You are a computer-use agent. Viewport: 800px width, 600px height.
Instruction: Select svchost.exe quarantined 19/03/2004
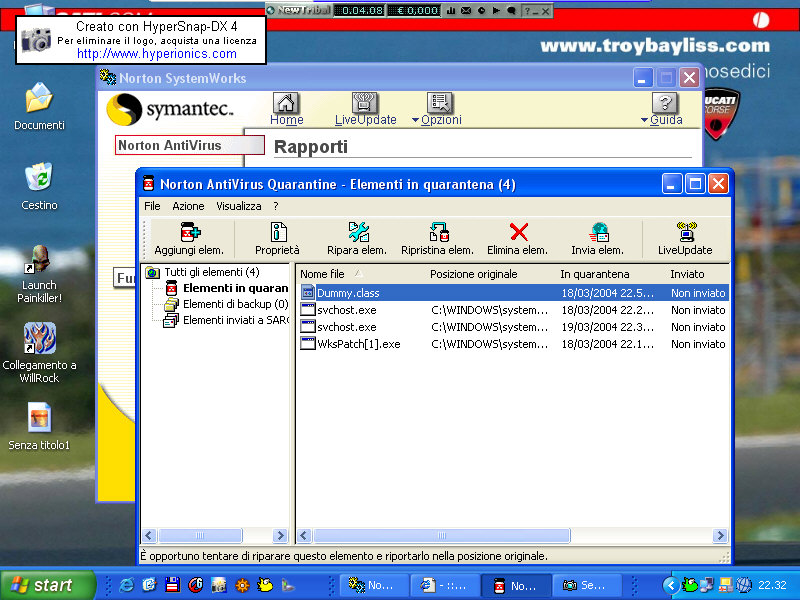512,327
